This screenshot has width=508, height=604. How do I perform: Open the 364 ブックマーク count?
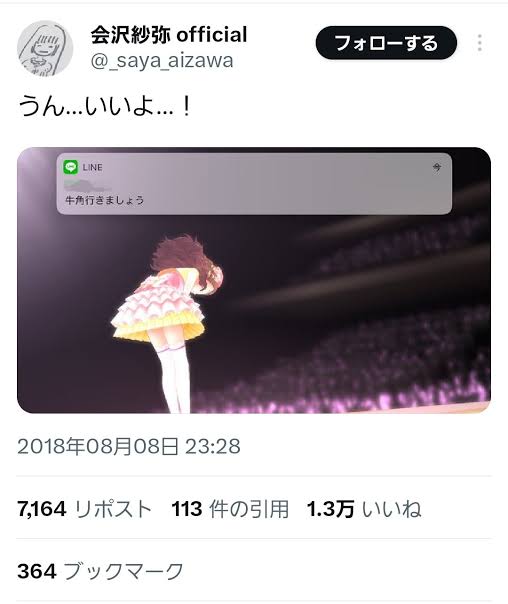pyautogui.click(x=100, y=571)
